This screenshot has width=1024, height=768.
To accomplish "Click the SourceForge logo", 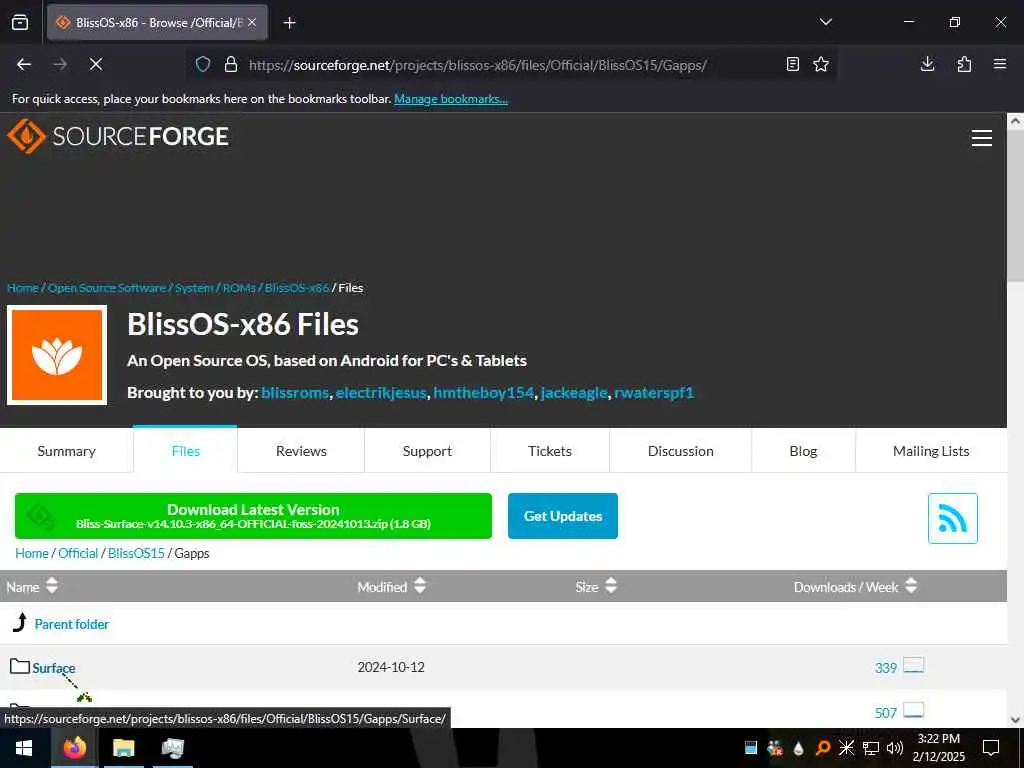I will click(x=118, y=136).
